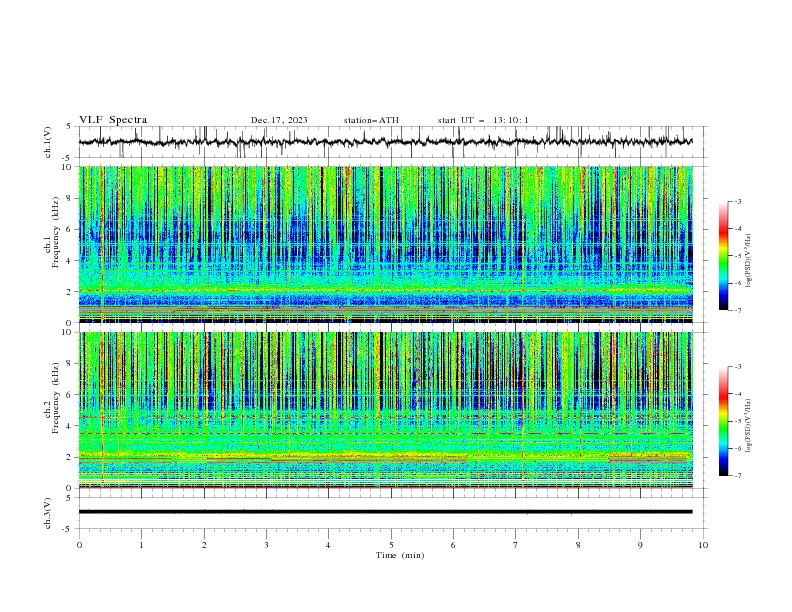Click the lower color scale bar for ch.2

click(724, 421)
